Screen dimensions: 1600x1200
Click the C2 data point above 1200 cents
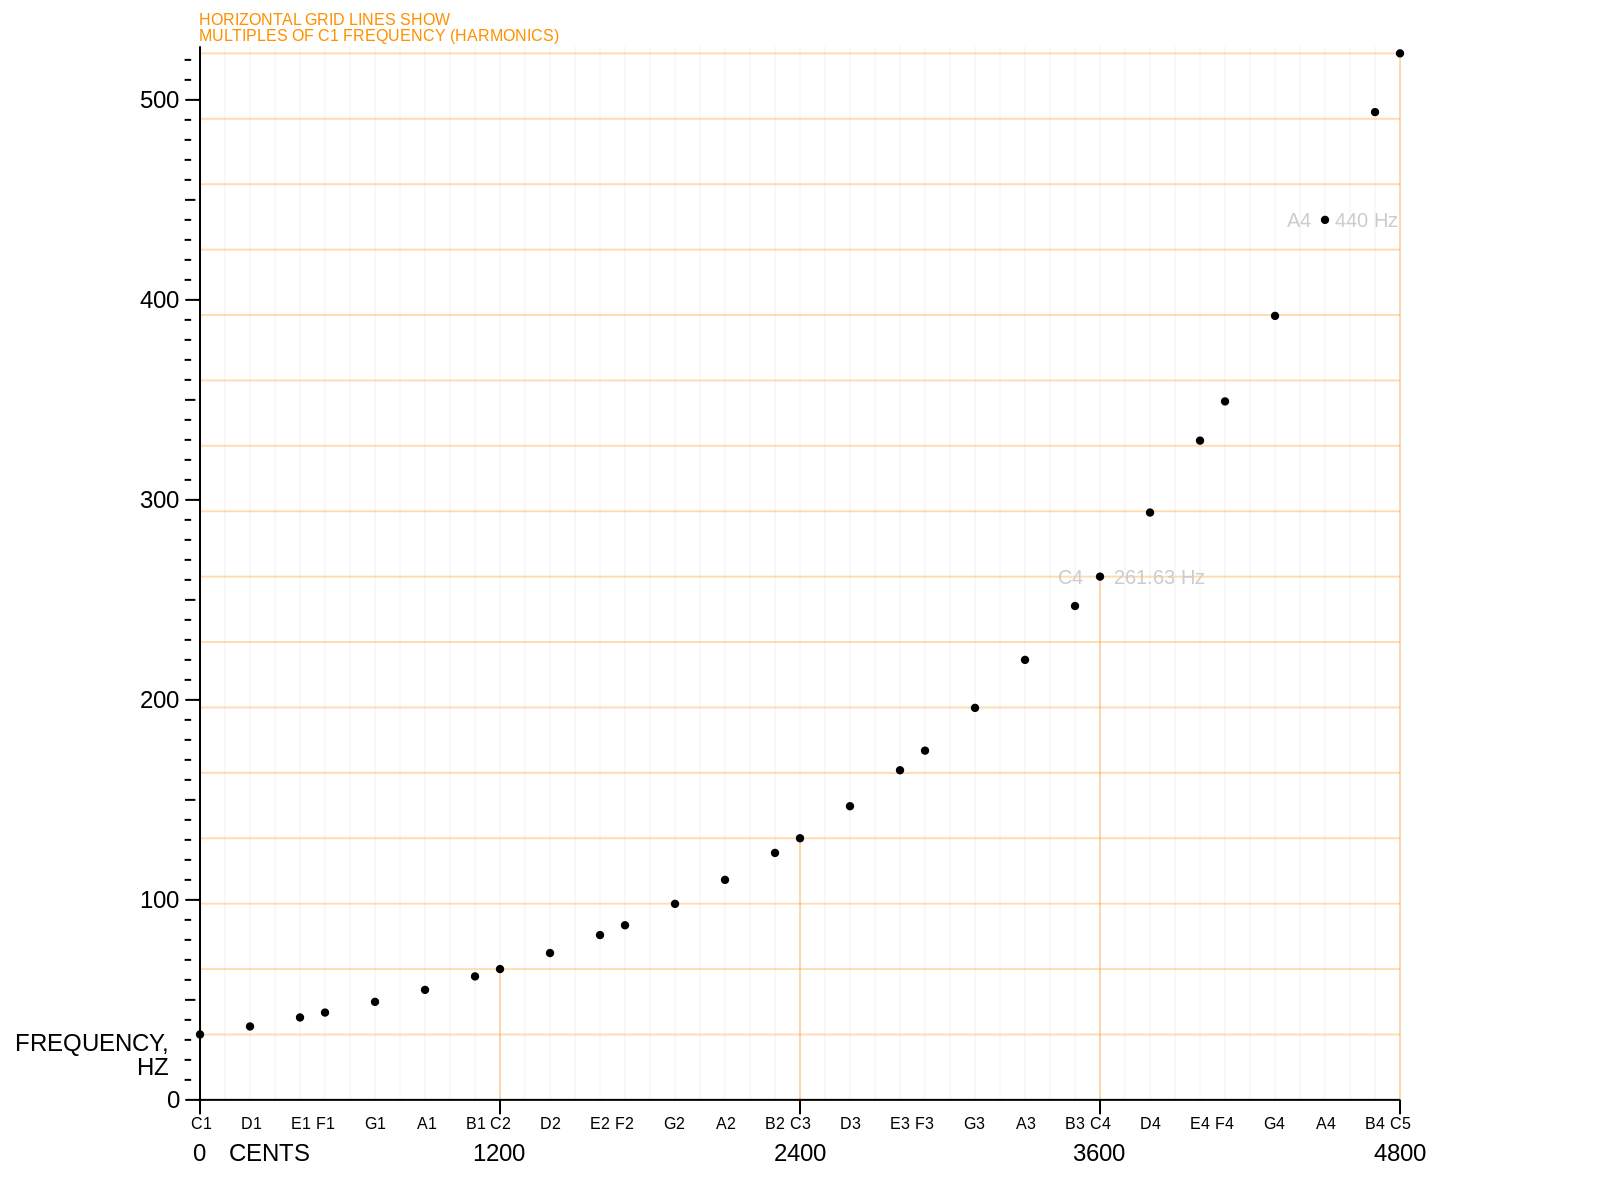500,969
